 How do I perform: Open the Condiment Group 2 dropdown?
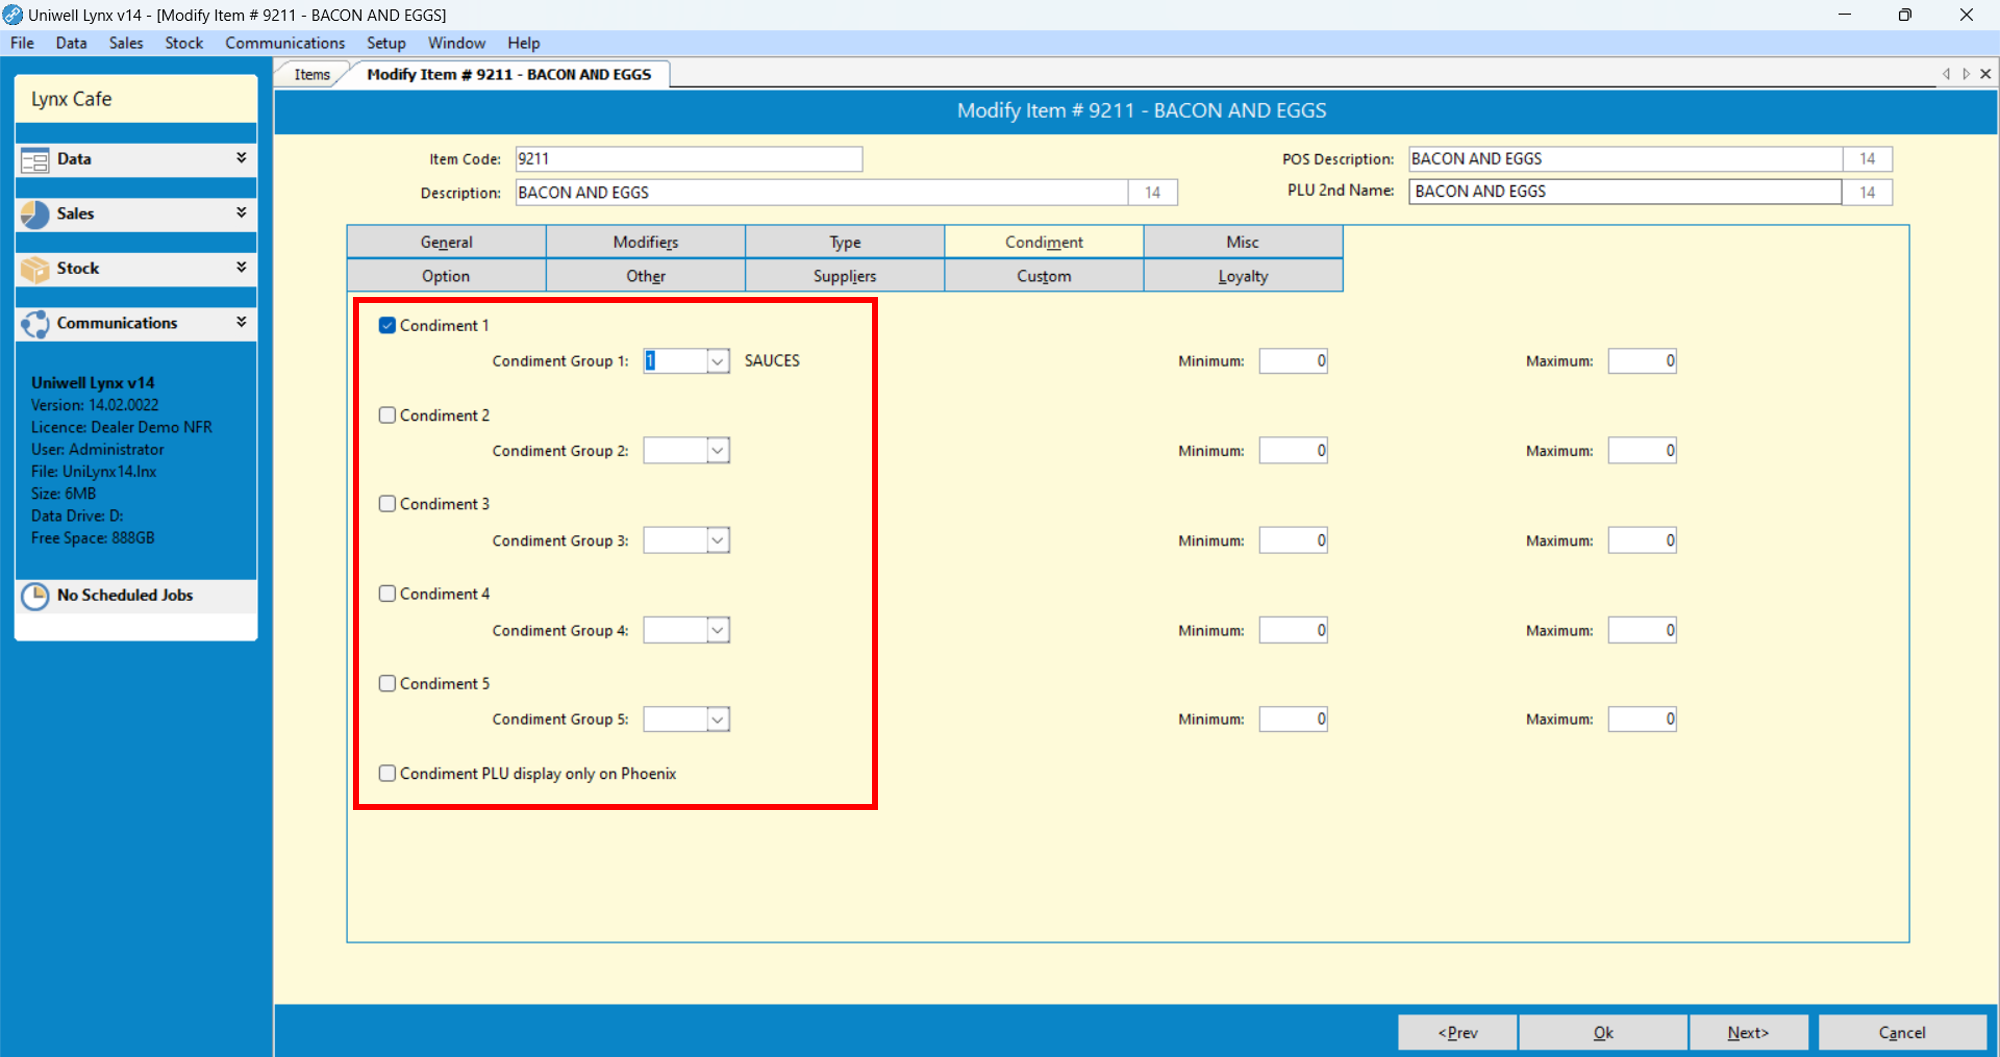[718, 451]
